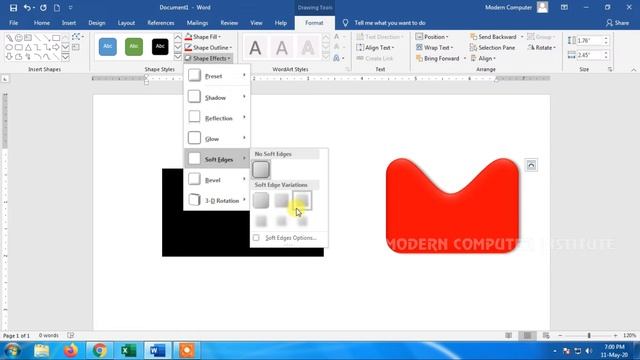Open the Bevel effects submenu
Screen dimensions: 640x360
point(217,180)
